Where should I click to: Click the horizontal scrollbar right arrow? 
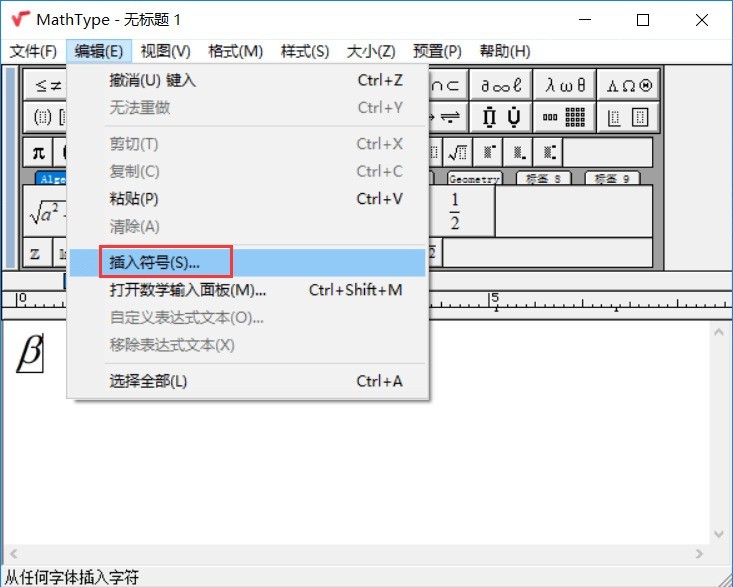(x=699, y=554)
